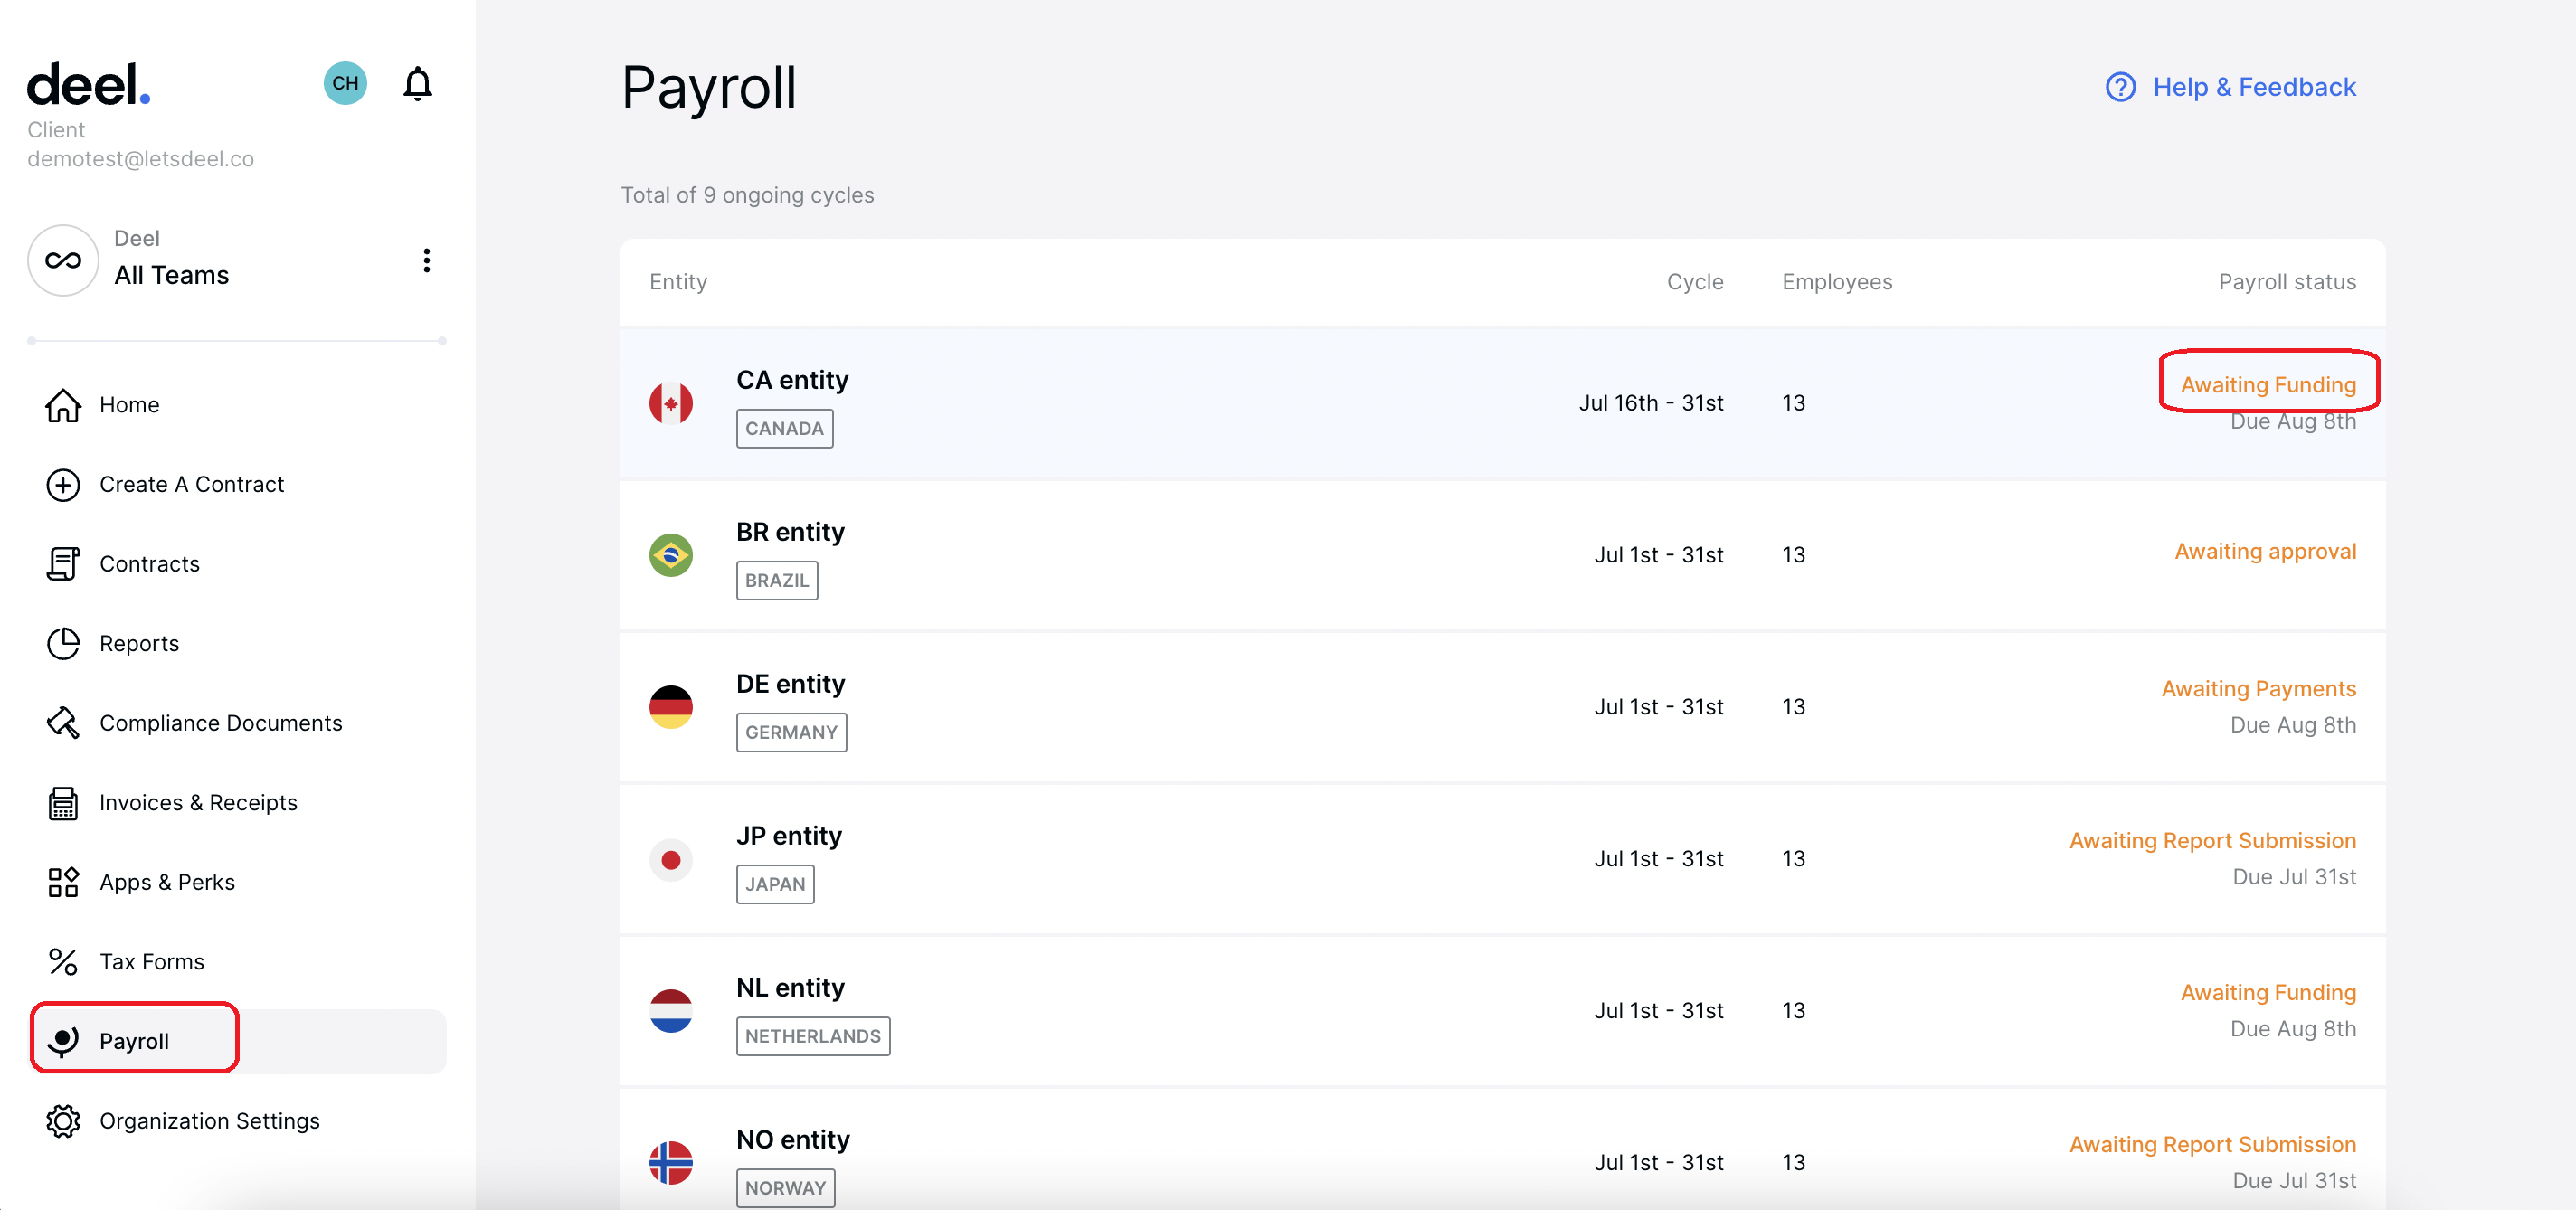
Task: Click the Japan flag icon
Action: (x=671, y=859)
